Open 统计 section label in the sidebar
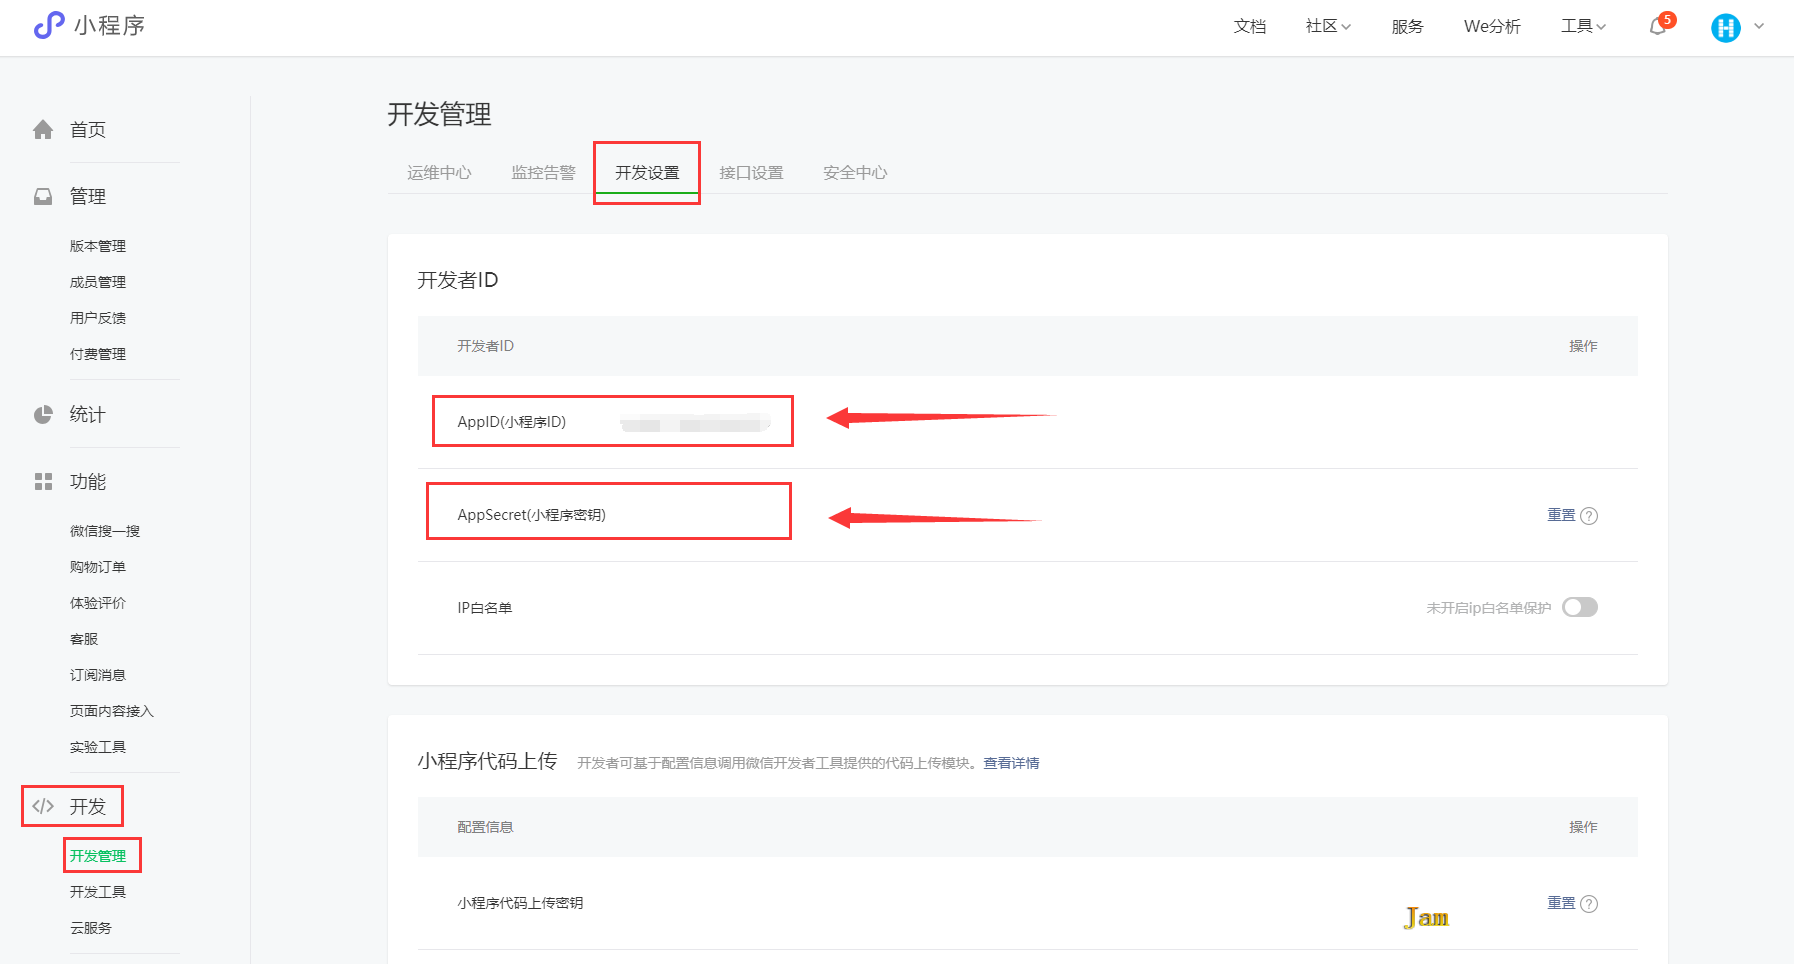The width and height of the screenshot is (1794, 964). (88, 415)
